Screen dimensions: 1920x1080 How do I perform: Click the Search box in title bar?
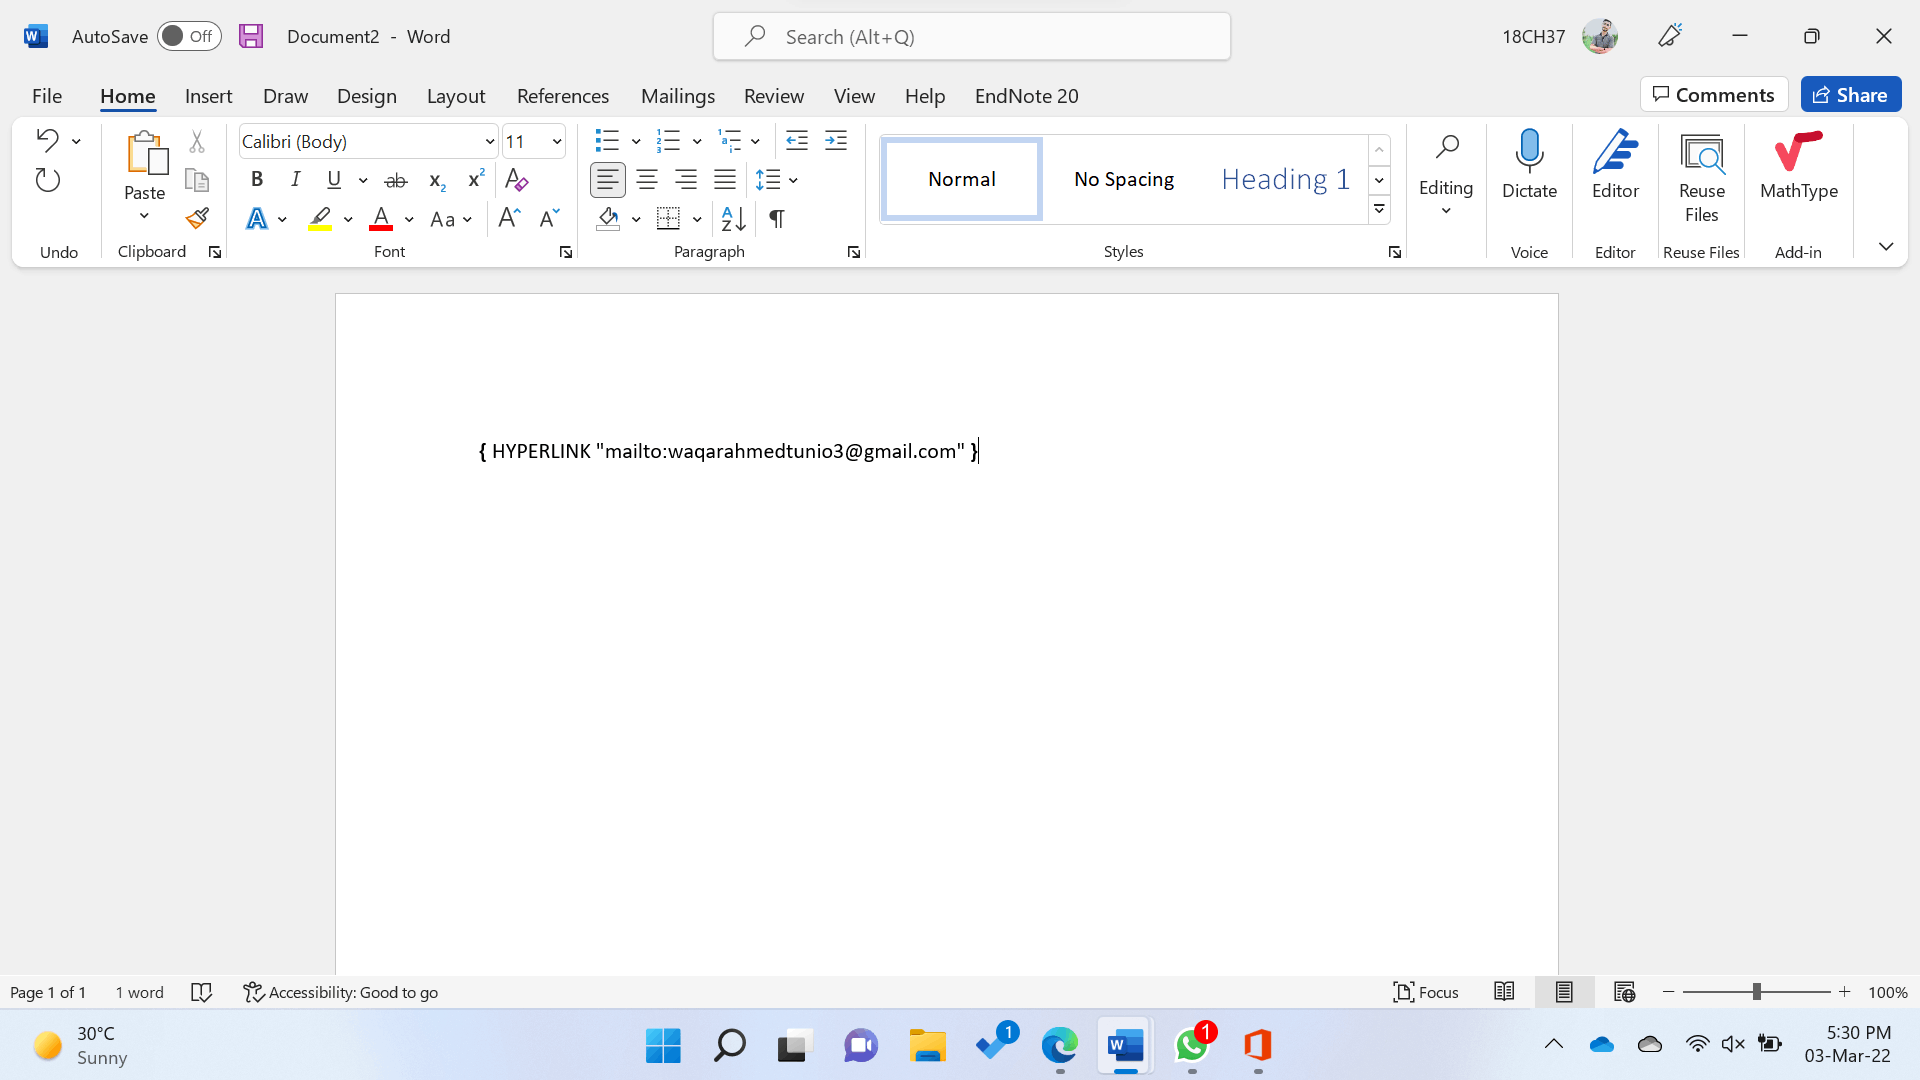point(971,37)
